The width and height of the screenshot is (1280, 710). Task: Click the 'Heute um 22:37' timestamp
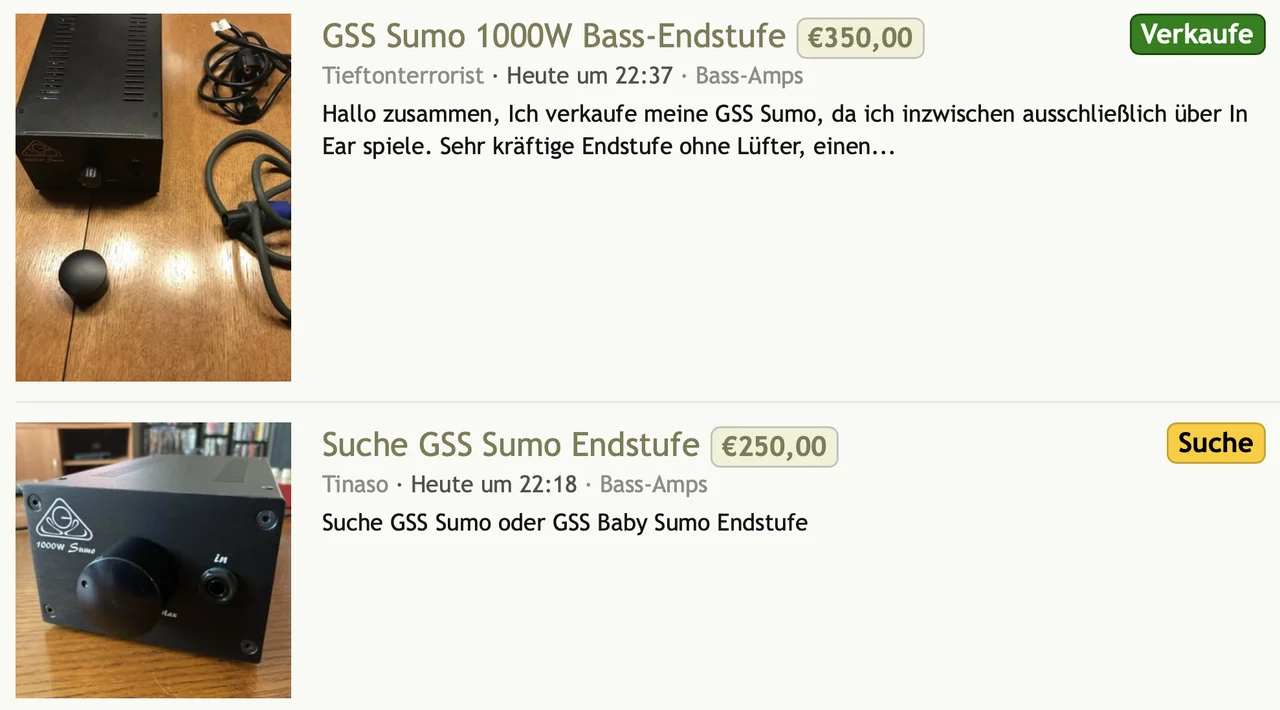tap(589, 76)
